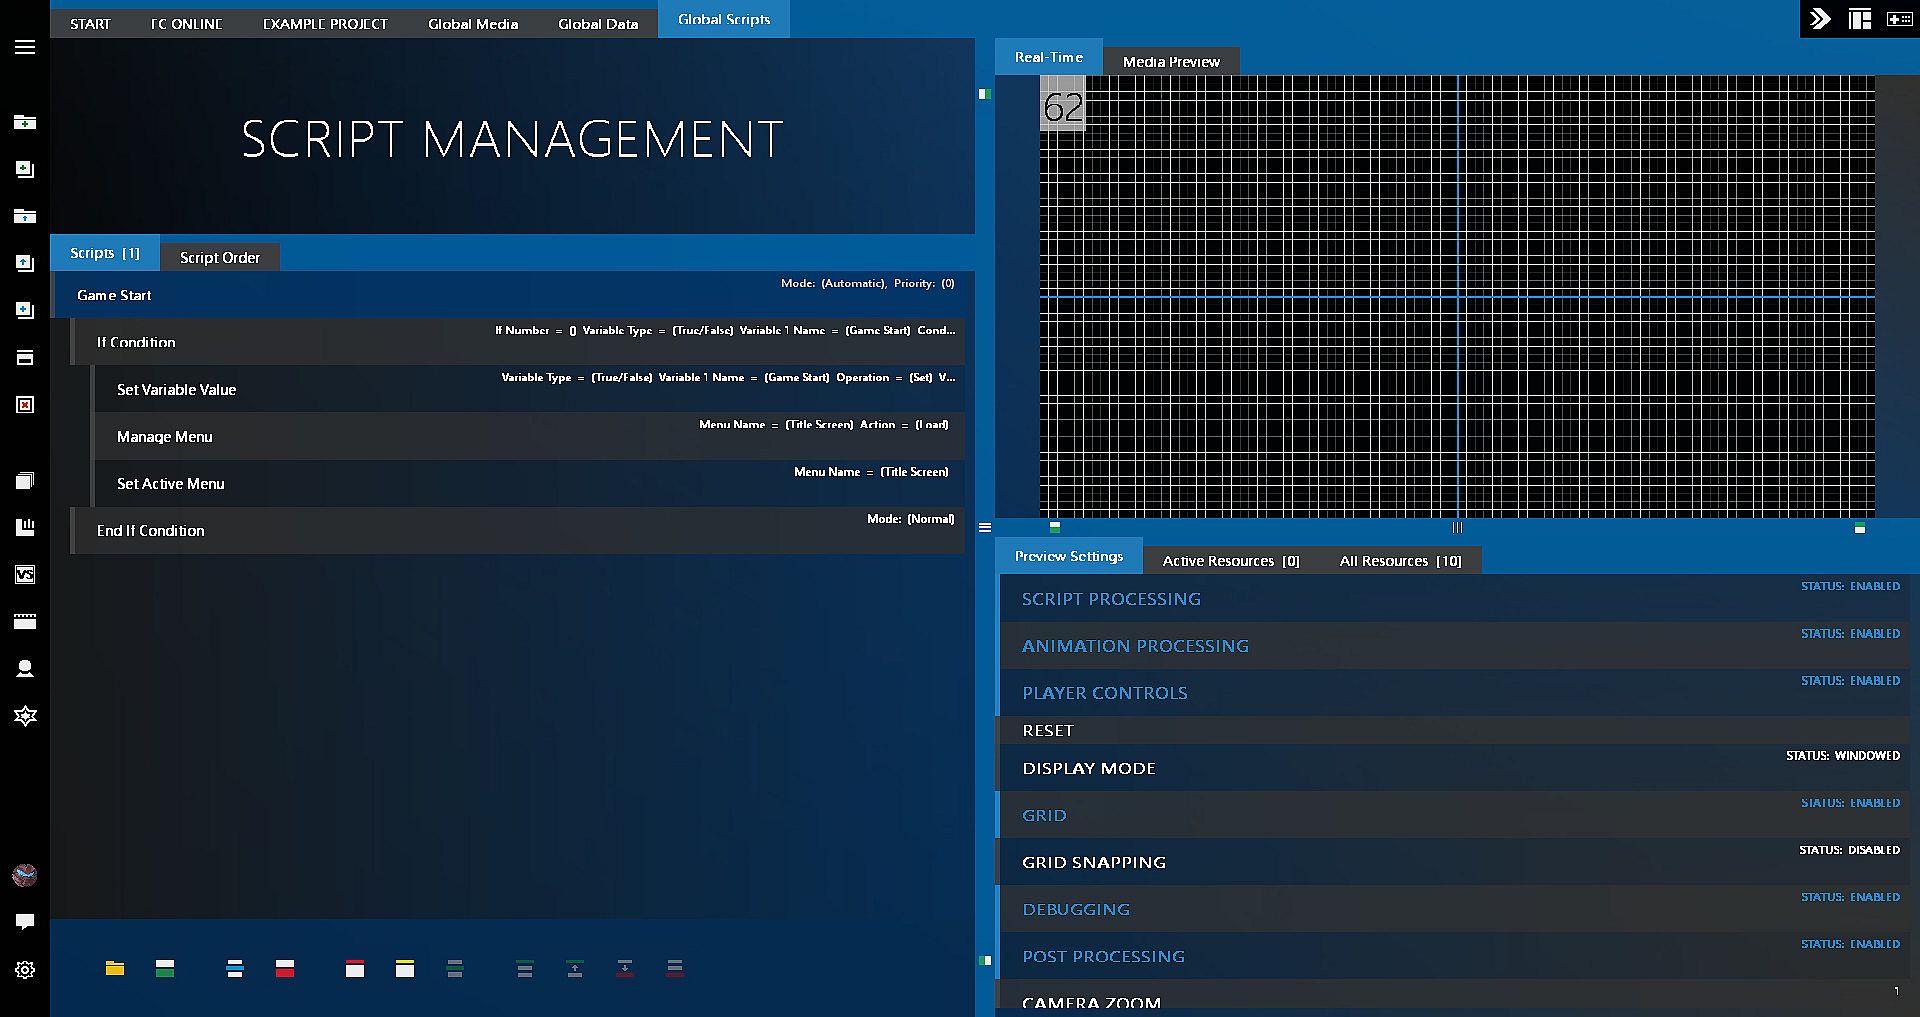
Task: Open the Media Preview tab
Action: [x=1170, y=61]
